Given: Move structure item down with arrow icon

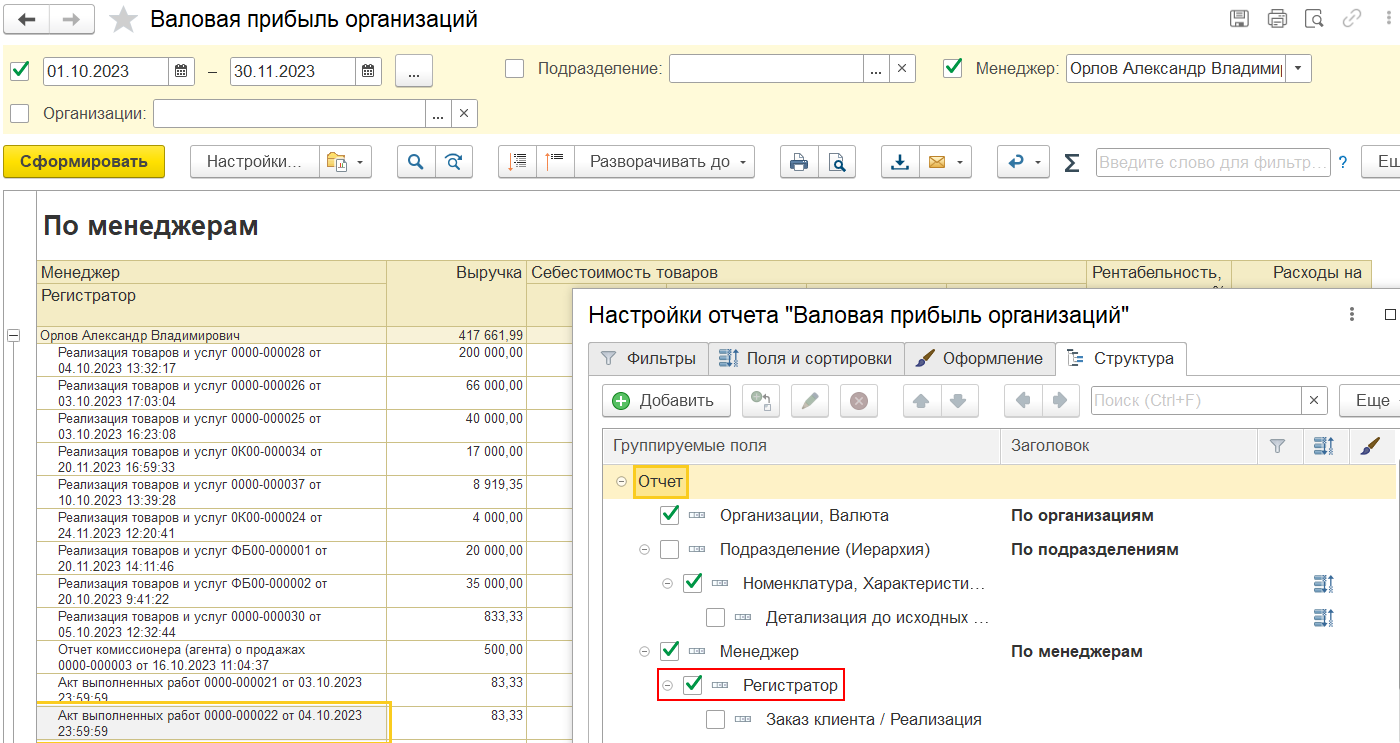Looking at the screenshot, I should [x=957, y=401].
